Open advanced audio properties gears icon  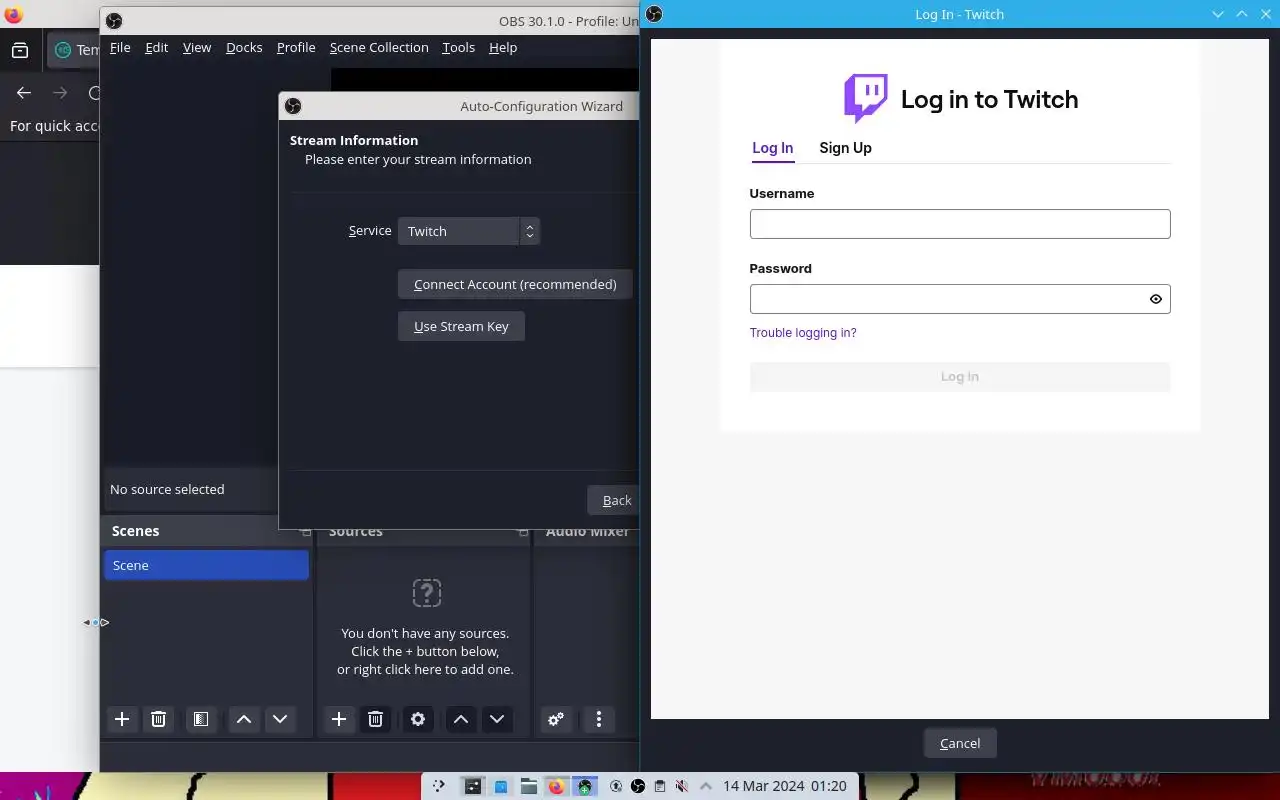tap(556, 719)
